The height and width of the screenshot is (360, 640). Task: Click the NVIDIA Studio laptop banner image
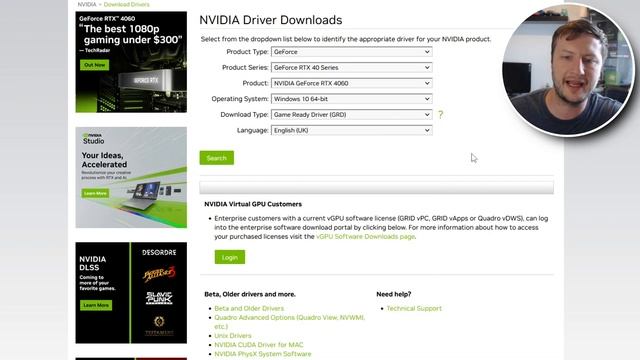click(x=131, y=177)
